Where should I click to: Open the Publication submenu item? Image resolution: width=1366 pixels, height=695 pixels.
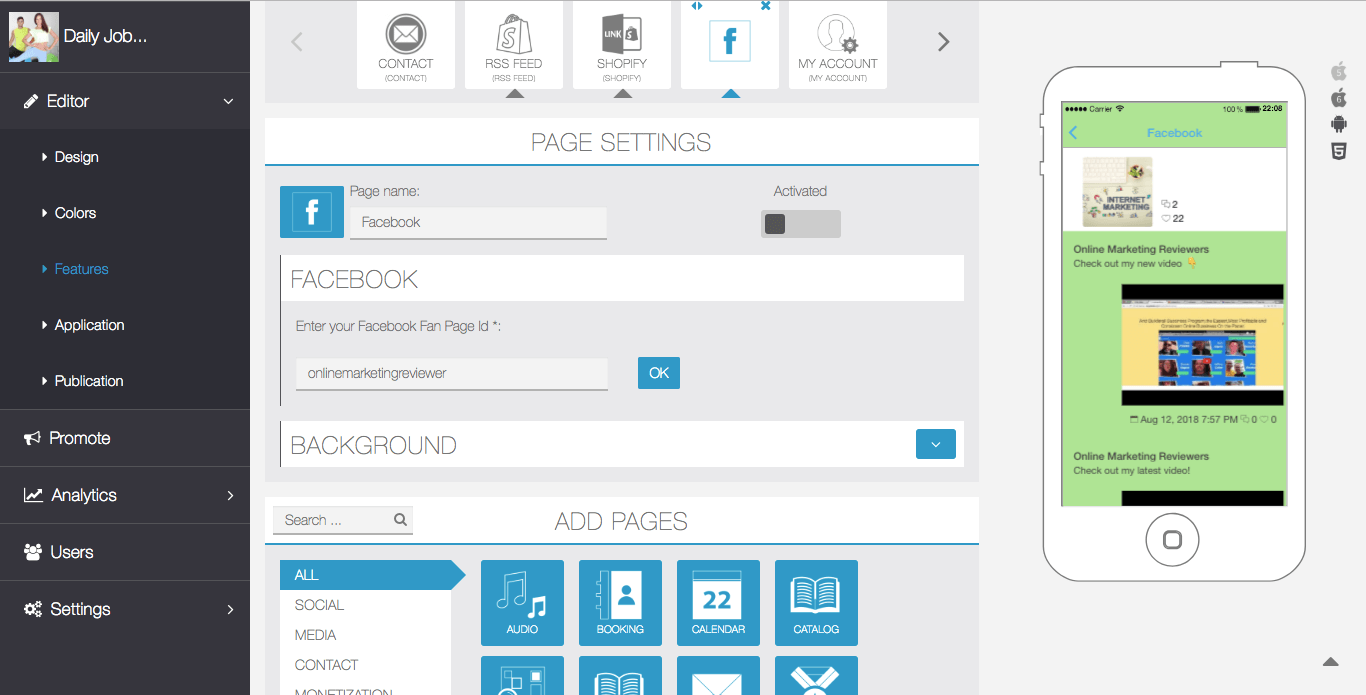coord(89,381)
